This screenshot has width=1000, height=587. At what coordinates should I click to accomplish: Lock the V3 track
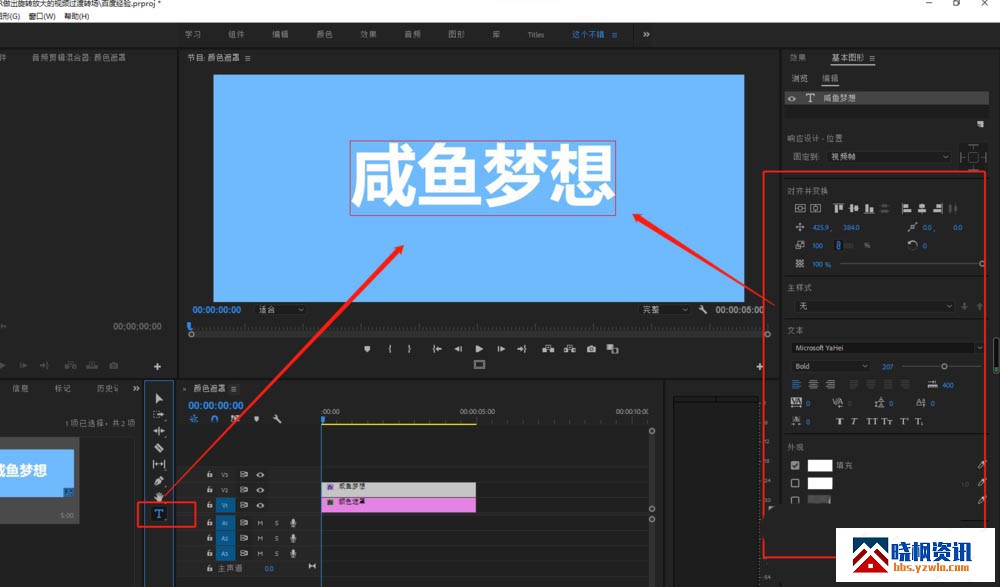coord(209,475)
